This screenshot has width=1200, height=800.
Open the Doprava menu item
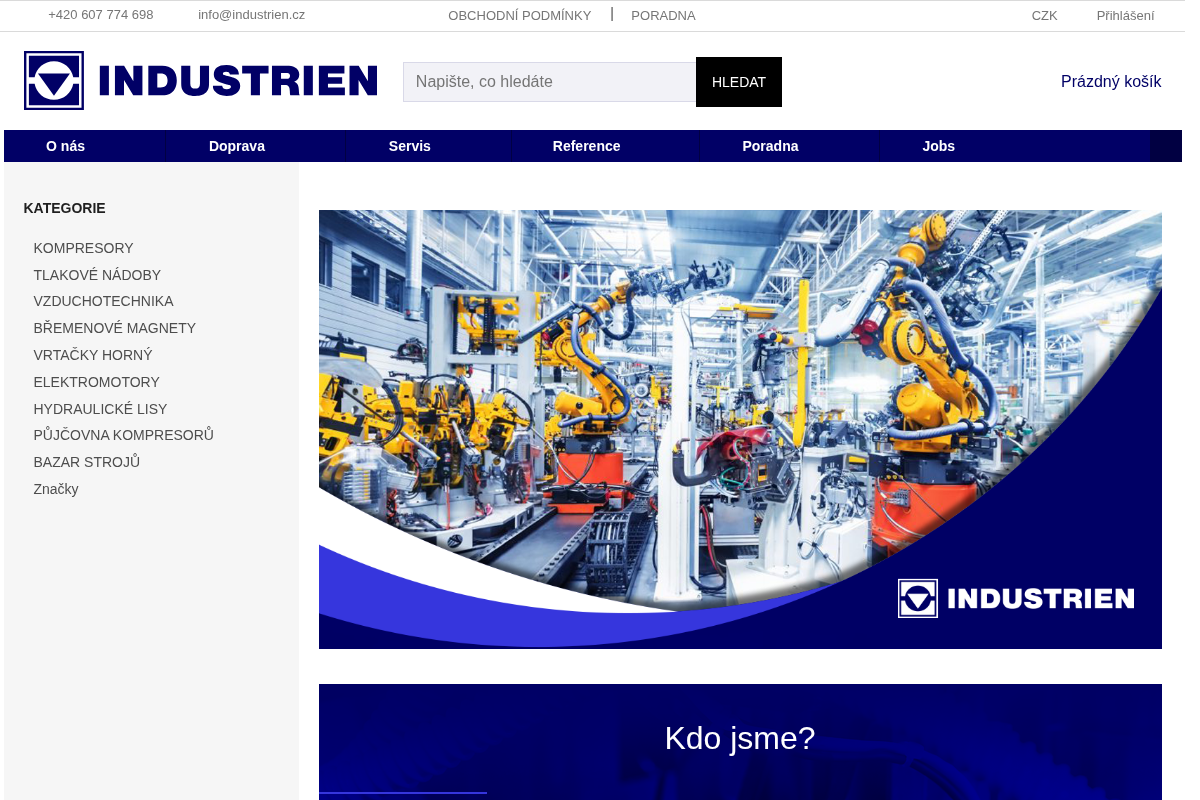(x=237, y=146)
